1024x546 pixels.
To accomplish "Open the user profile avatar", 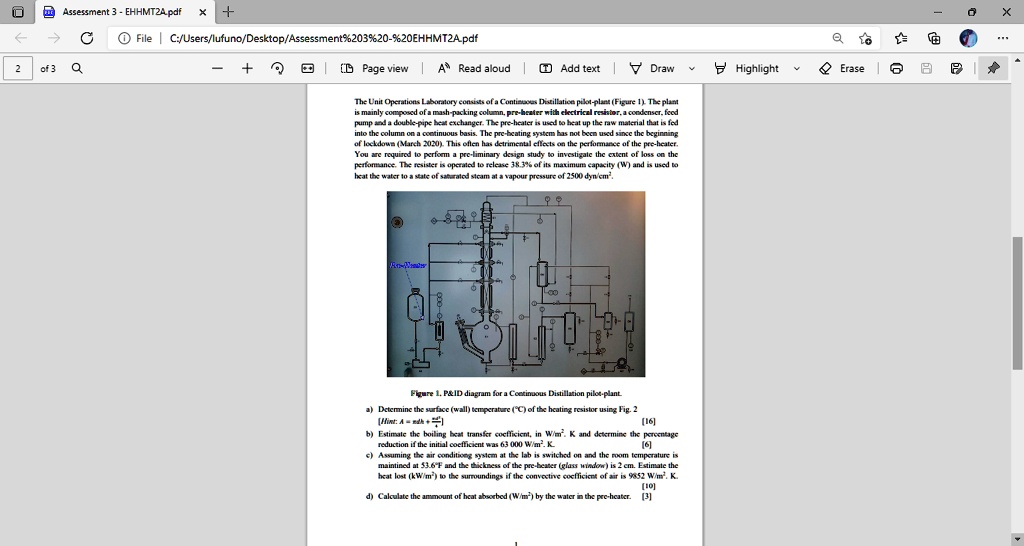I will 968,38.
